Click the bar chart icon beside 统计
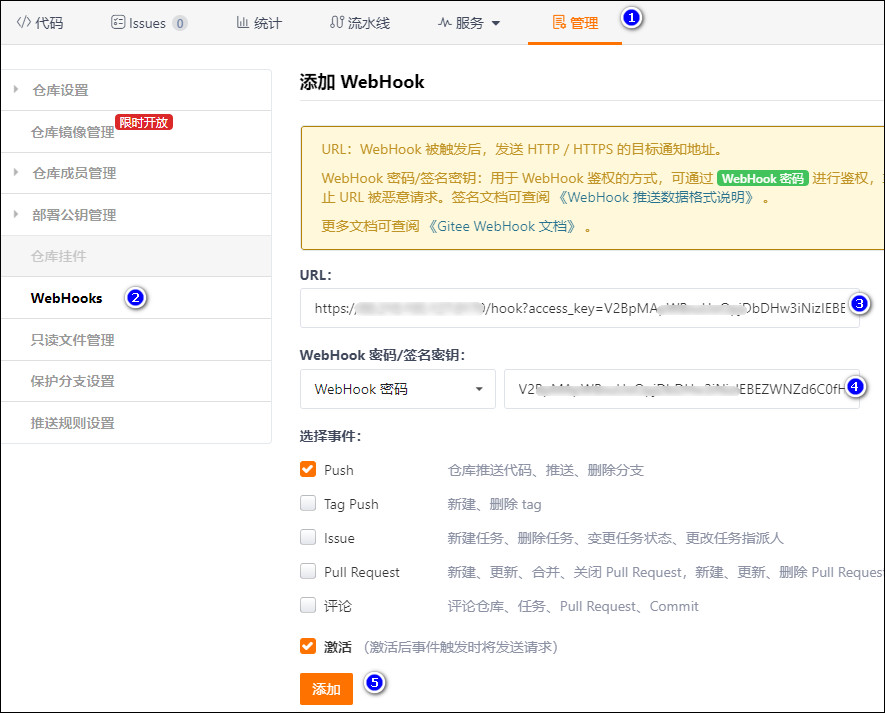Screen dimensions: 885x713 coord(243,23)
